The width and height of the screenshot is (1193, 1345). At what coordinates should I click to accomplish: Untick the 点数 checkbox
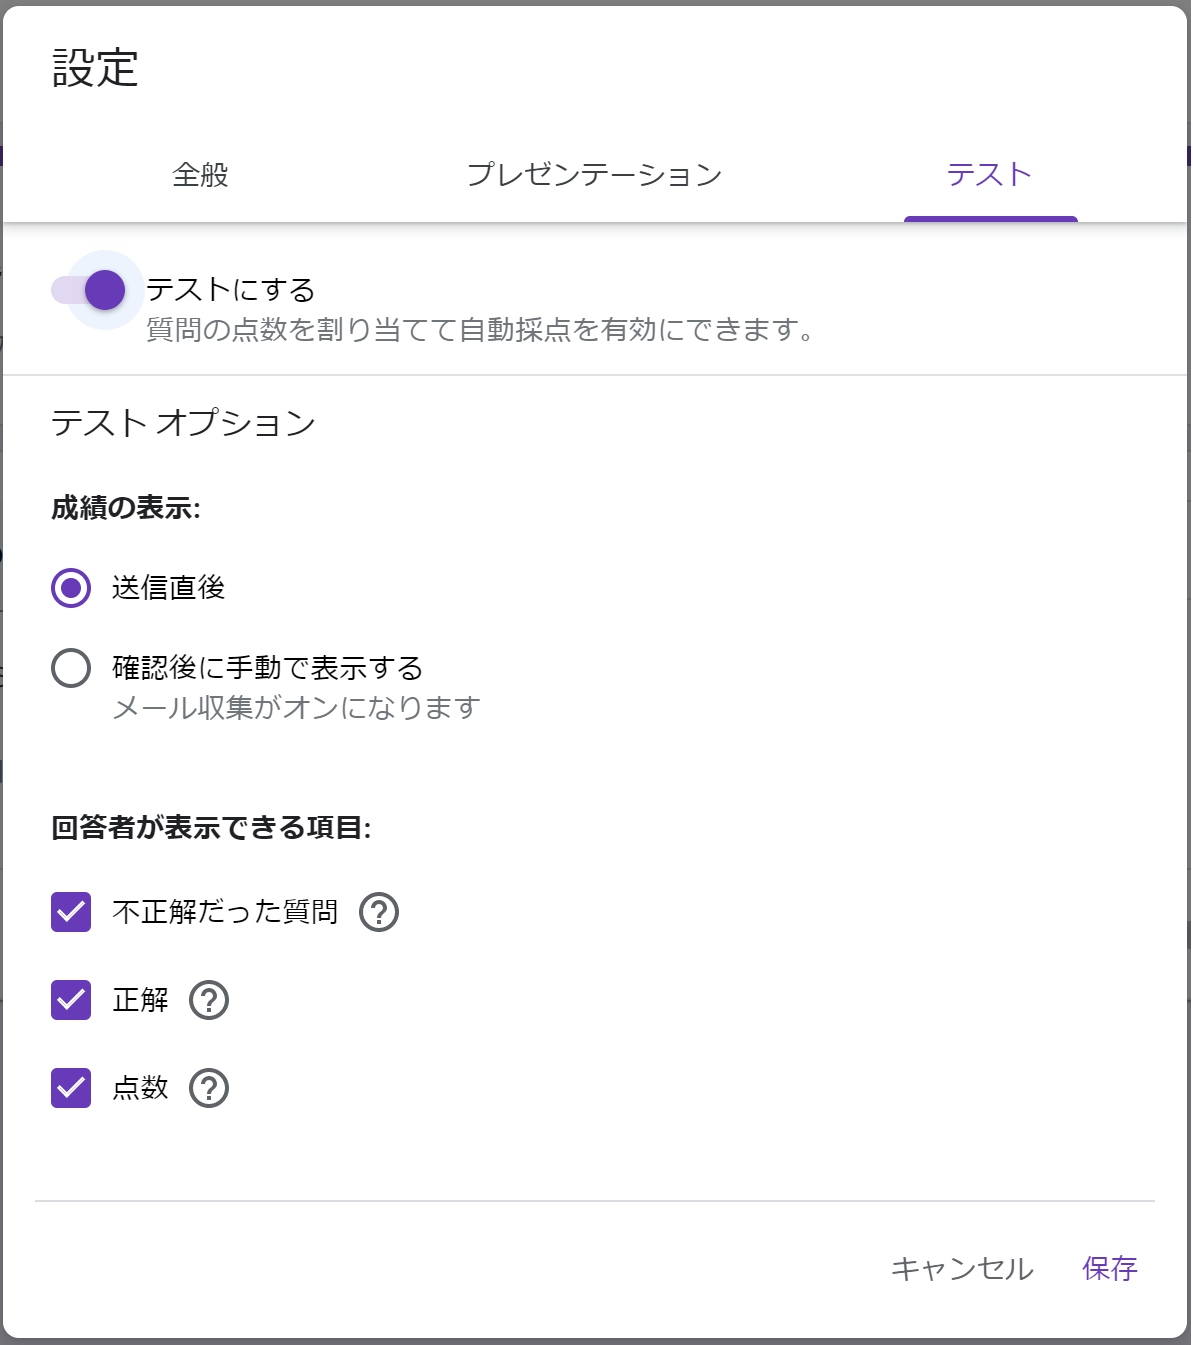pos(71,1088)
